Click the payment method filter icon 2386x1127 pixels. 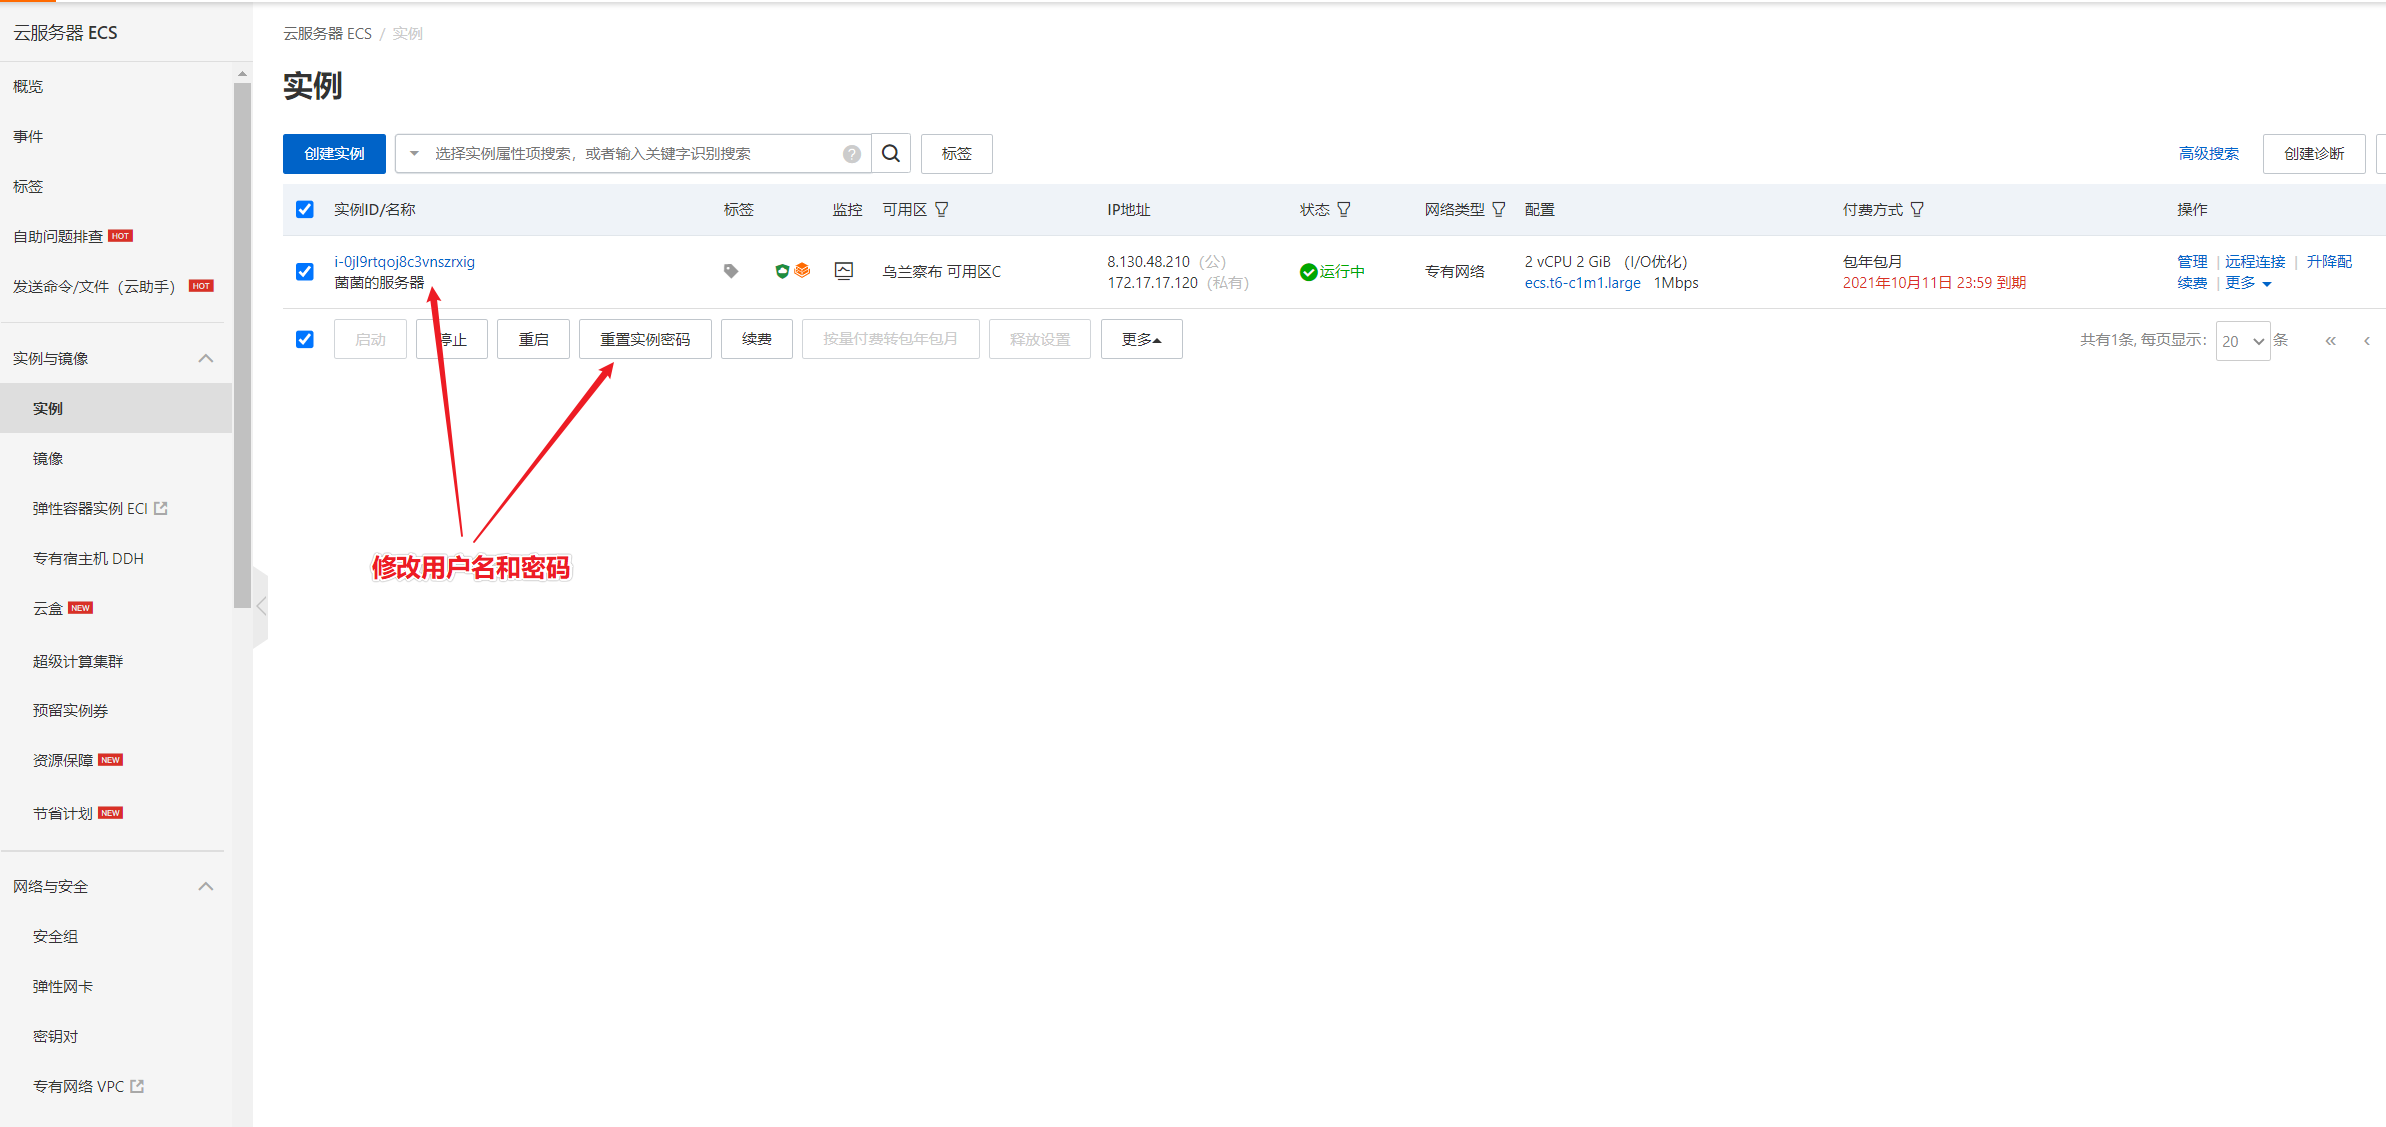click(x=1917, y=209)
